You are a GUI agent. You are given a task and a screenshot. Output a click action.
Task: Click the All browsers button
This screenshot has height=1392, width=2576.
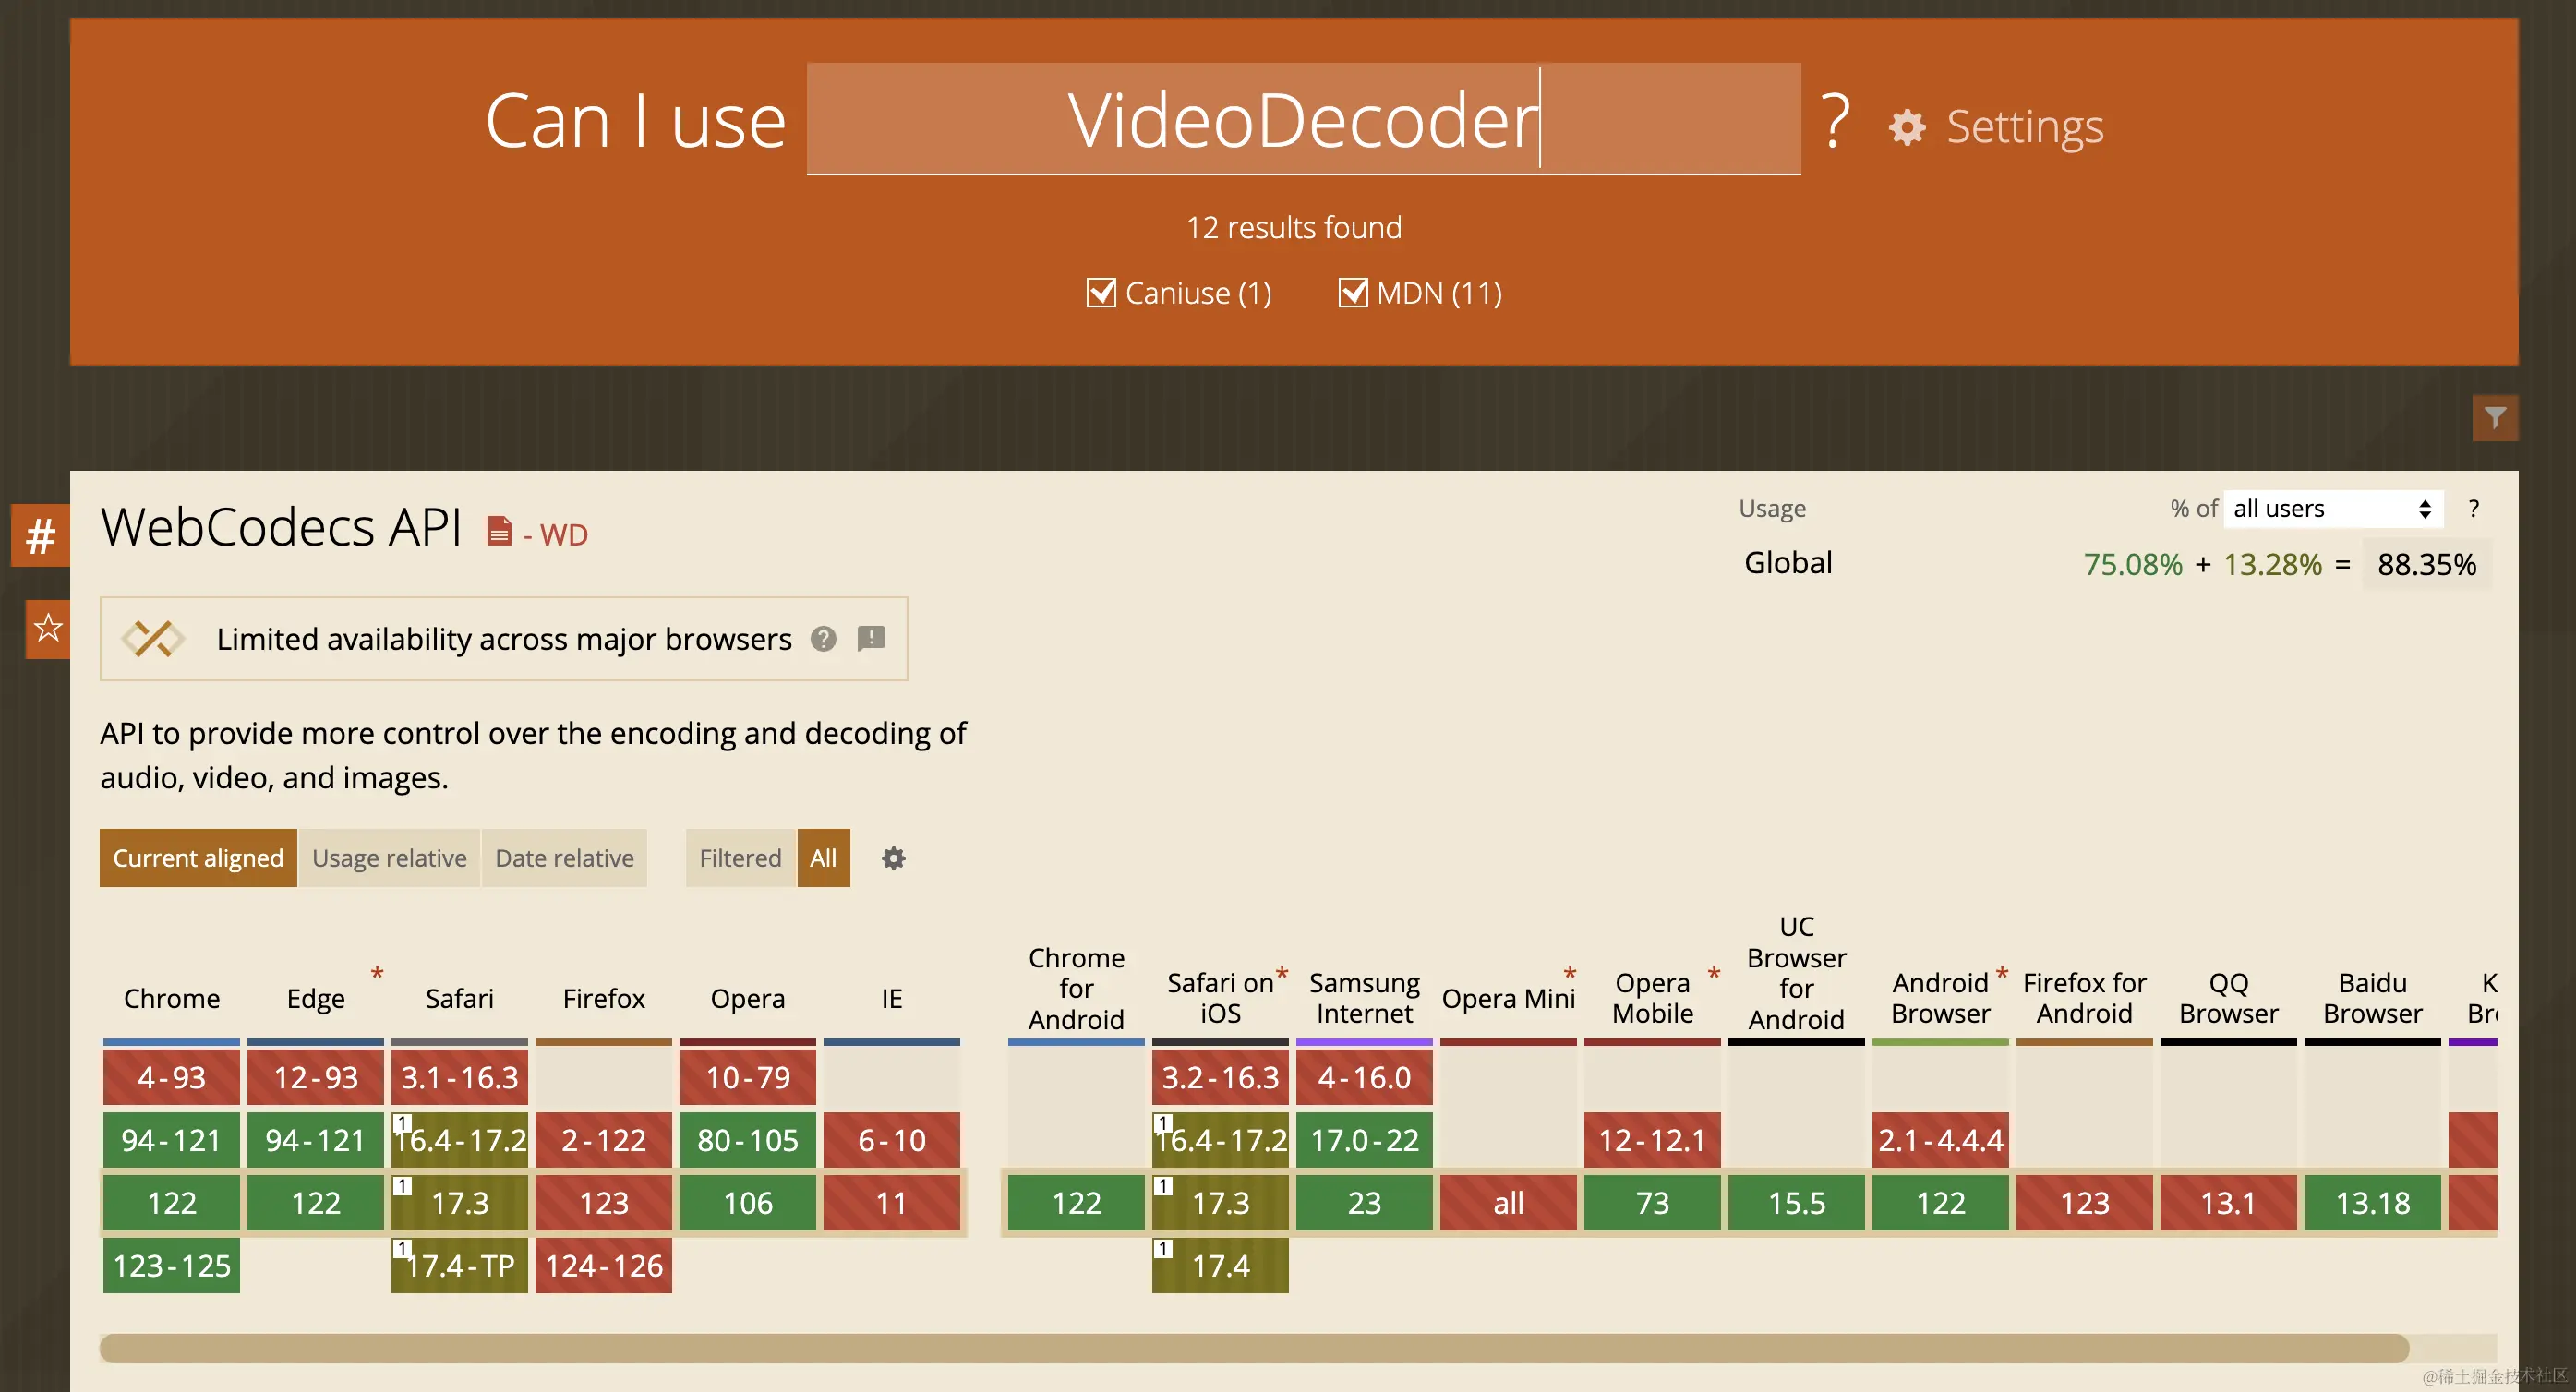coord(823,858)
